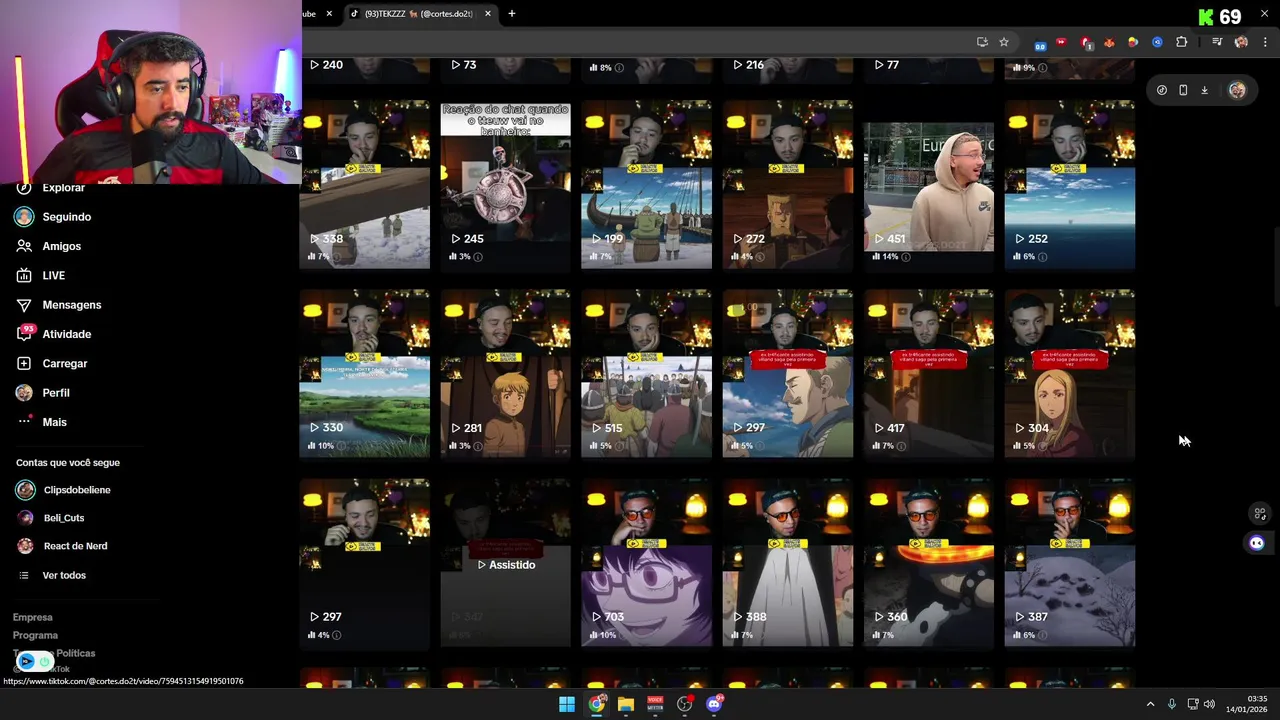Open Discord from the taskbar
Viewport: 1280px width, 720px height.
click(x=714, y=704)
